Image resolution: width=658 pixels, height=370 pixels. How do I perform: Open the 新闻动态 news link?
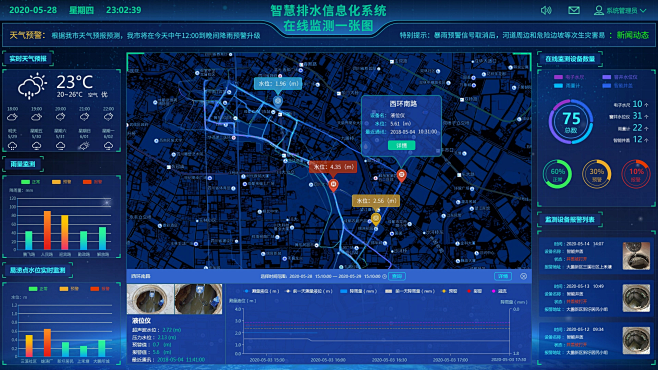[632, 35]
